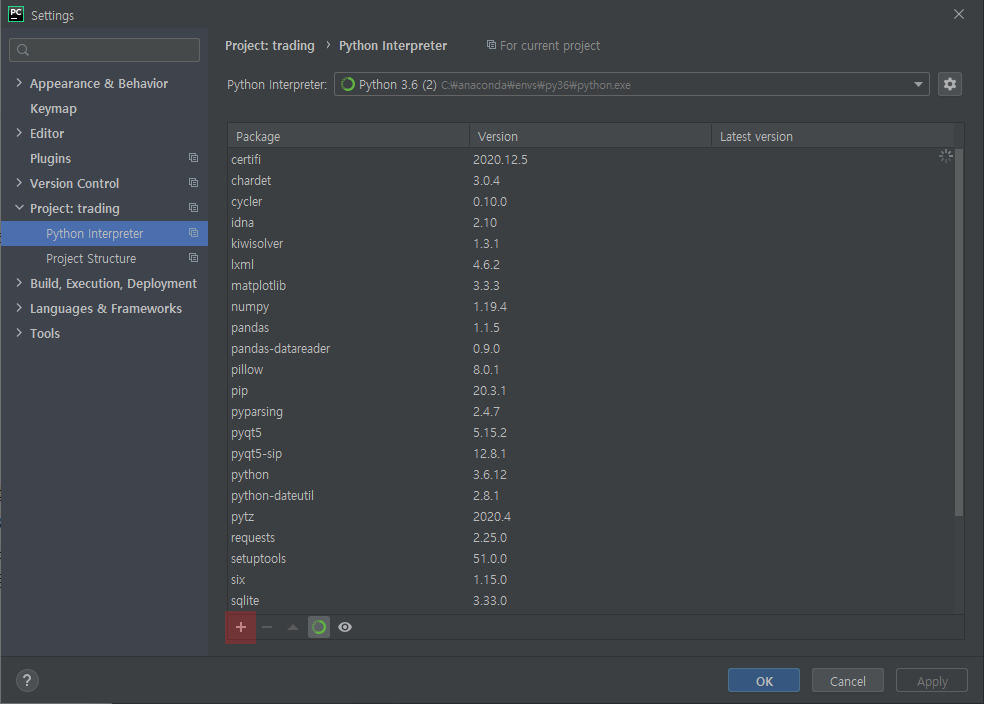This screenshot has width=984, height=704.
Task: Expand the Editor section
Action: point(19,133)
